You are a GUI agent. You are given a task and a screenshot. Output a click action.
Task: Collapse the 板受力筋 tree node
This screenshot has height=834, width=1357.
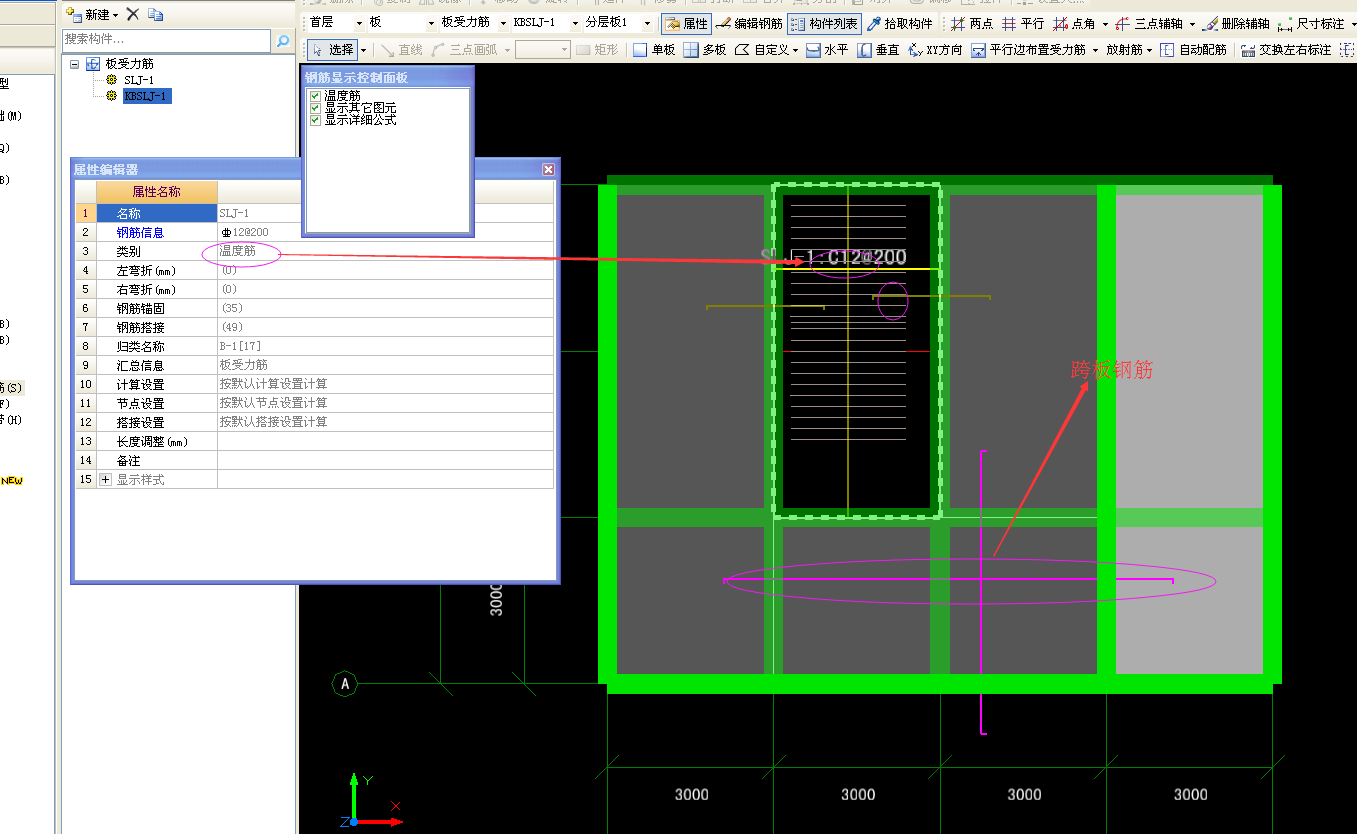75,64
